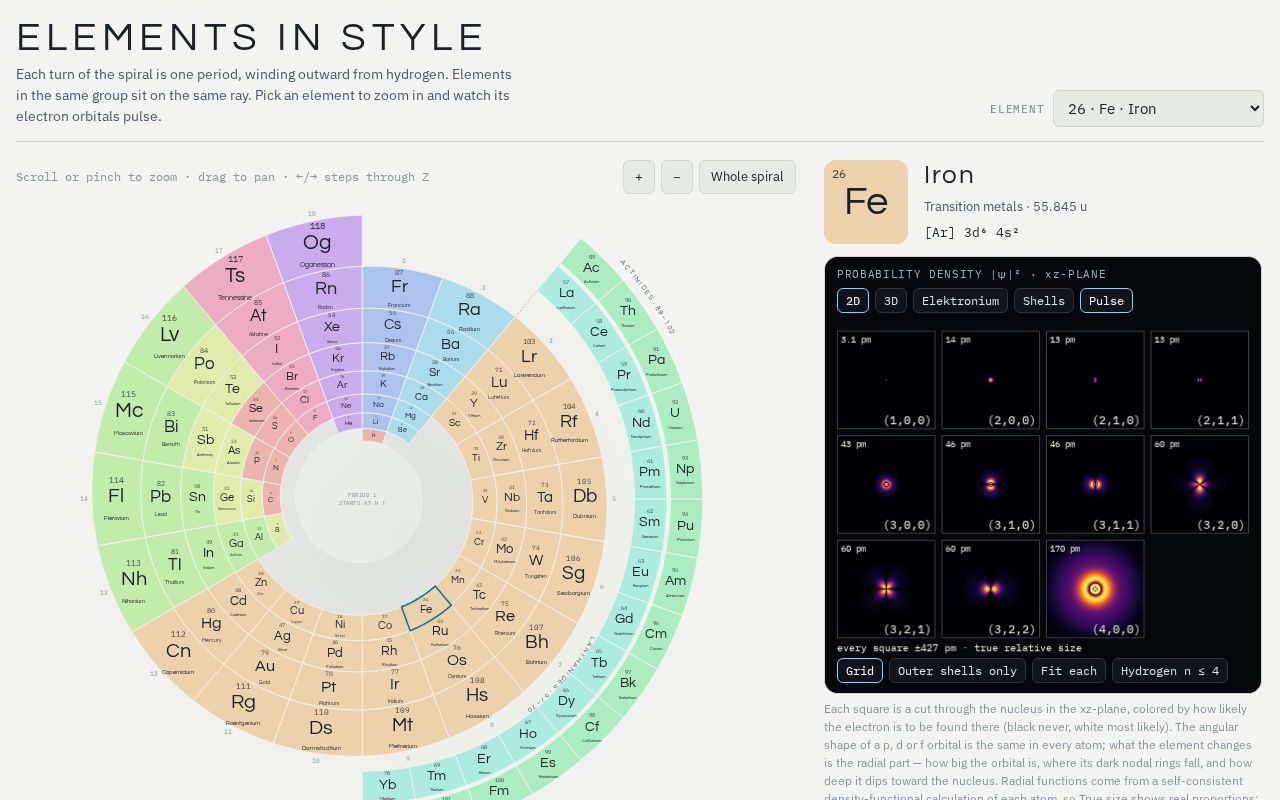Screen dimensions: 1280x800
Task: Select Dubnium (Db) on the spiral
Action: point(584,496)
